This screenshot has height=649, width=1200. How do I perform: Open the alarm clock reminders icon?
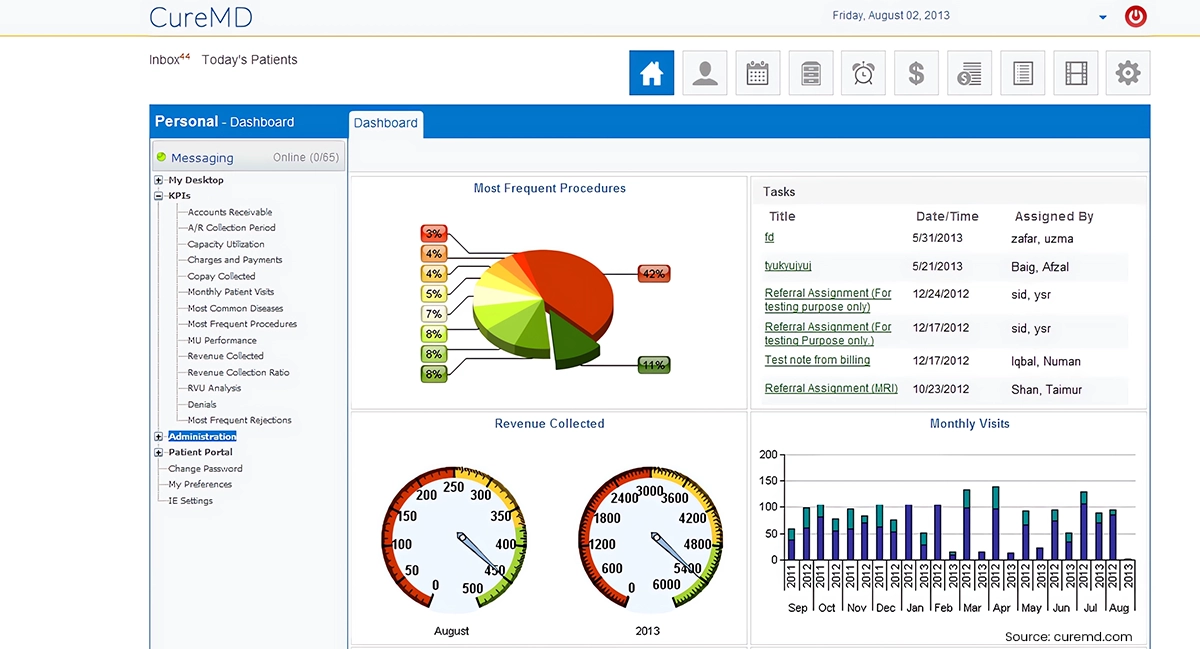click(863, 73)
